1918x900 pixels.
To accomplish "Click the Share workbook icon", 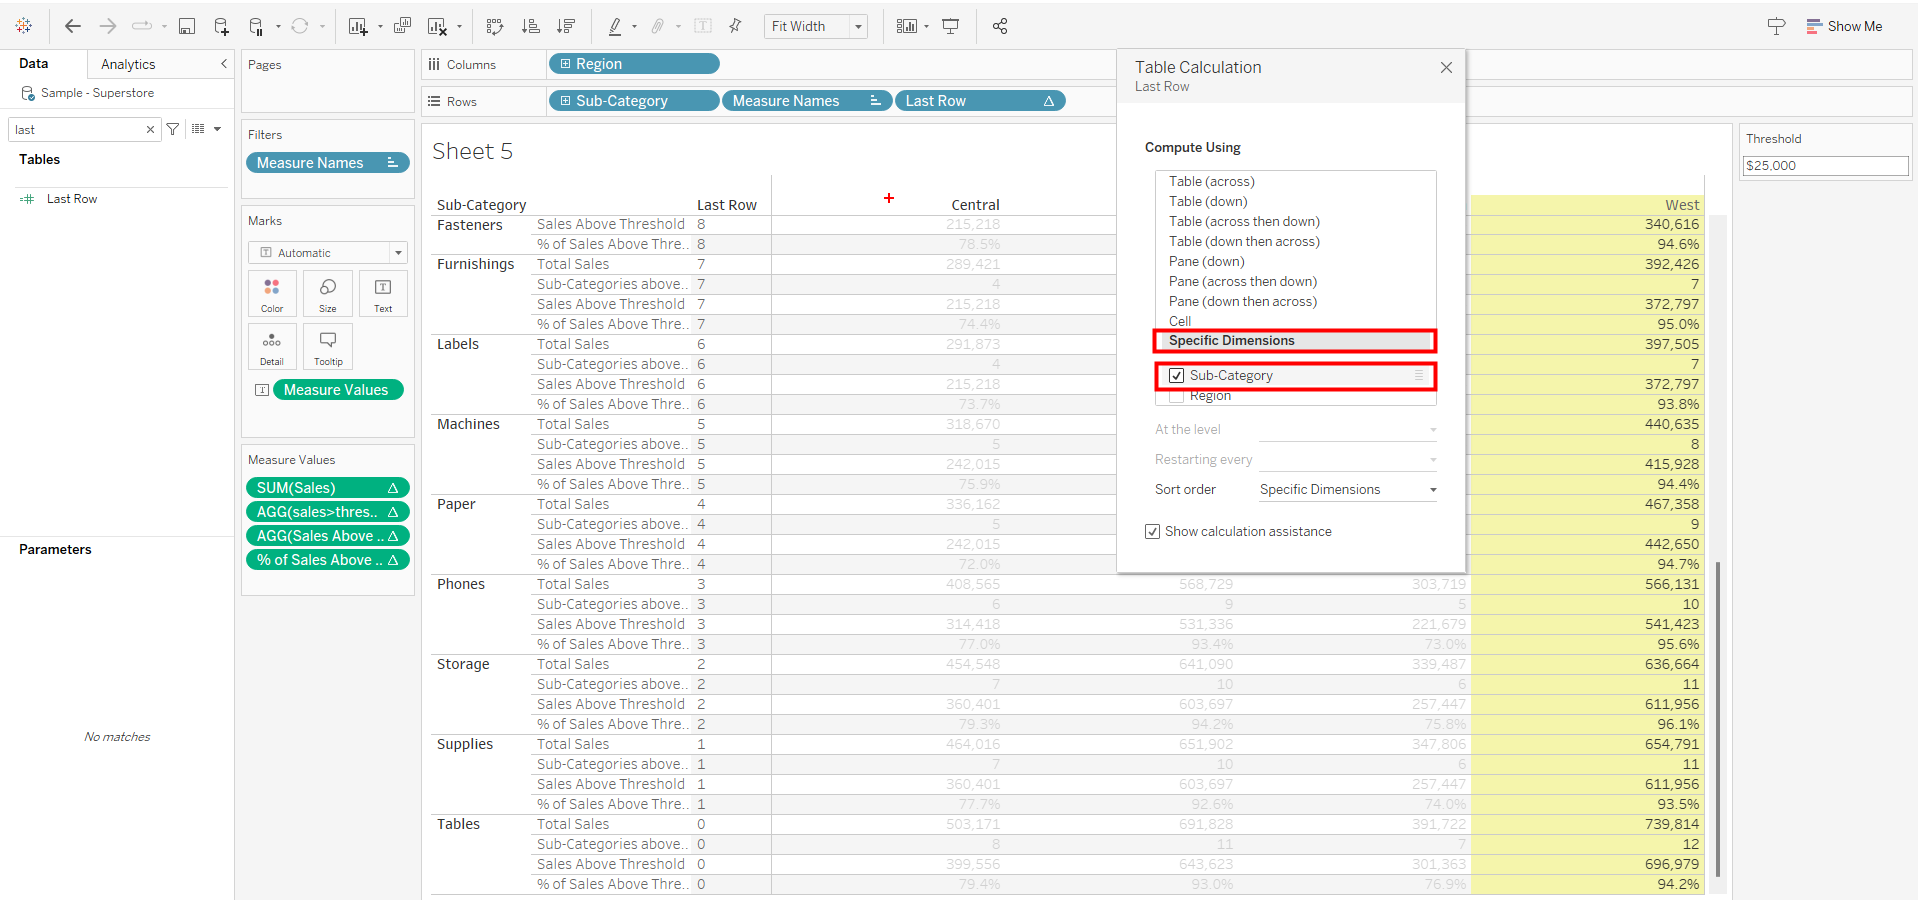I will pos(1000,26).
